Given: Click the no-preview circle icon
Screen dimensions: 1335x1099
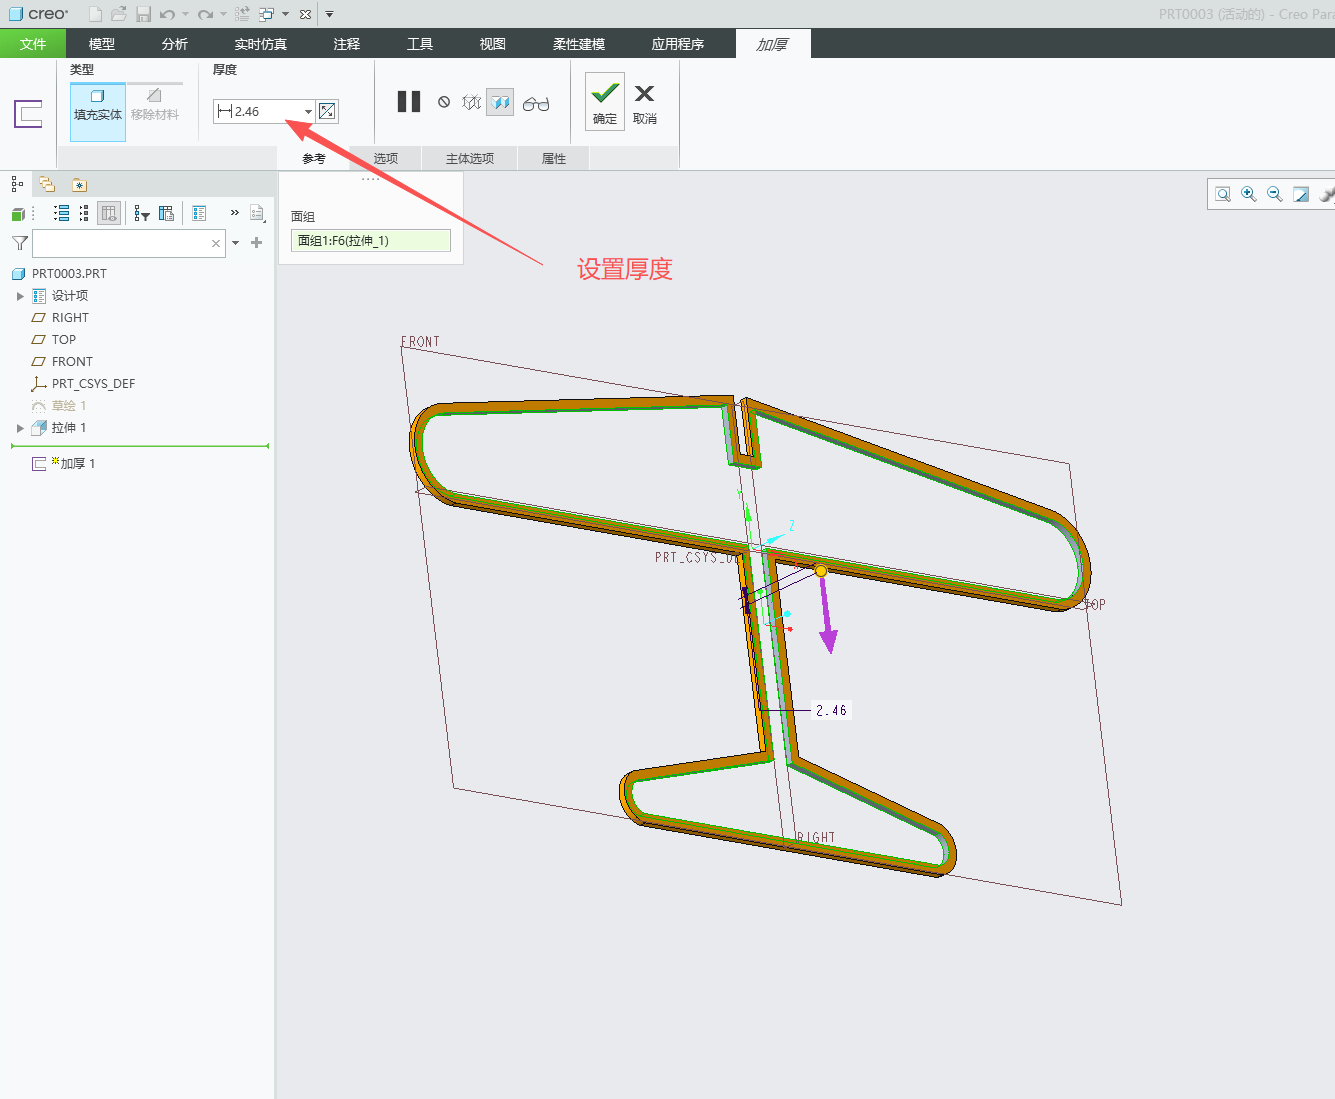Looking at the screenshot, I should [444, 102].
